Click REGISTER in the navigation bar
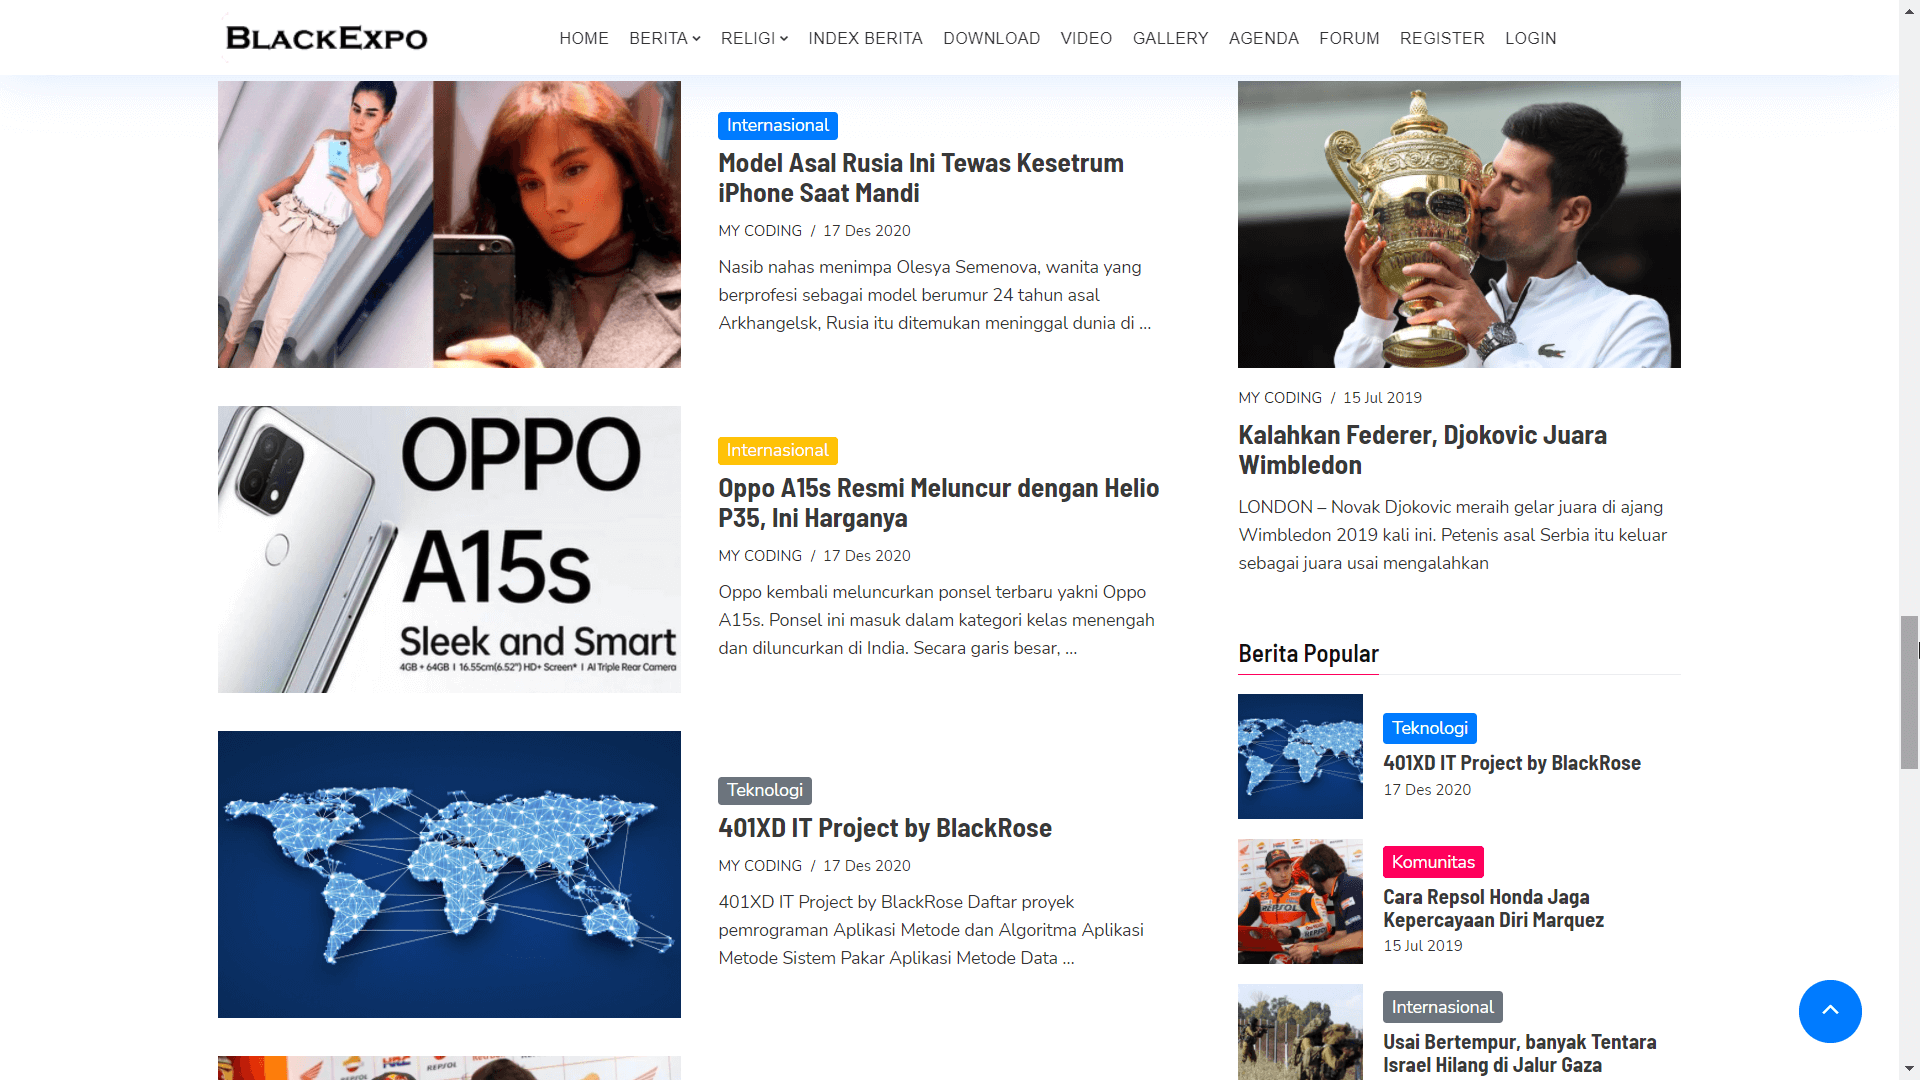Viewport: 1920px width, 1080px height. (1442, 38)
